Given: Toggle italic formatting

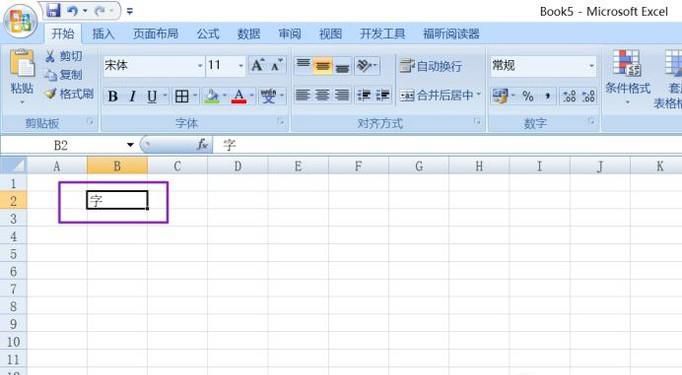Looking at the screenshot, I should (133, 96).
